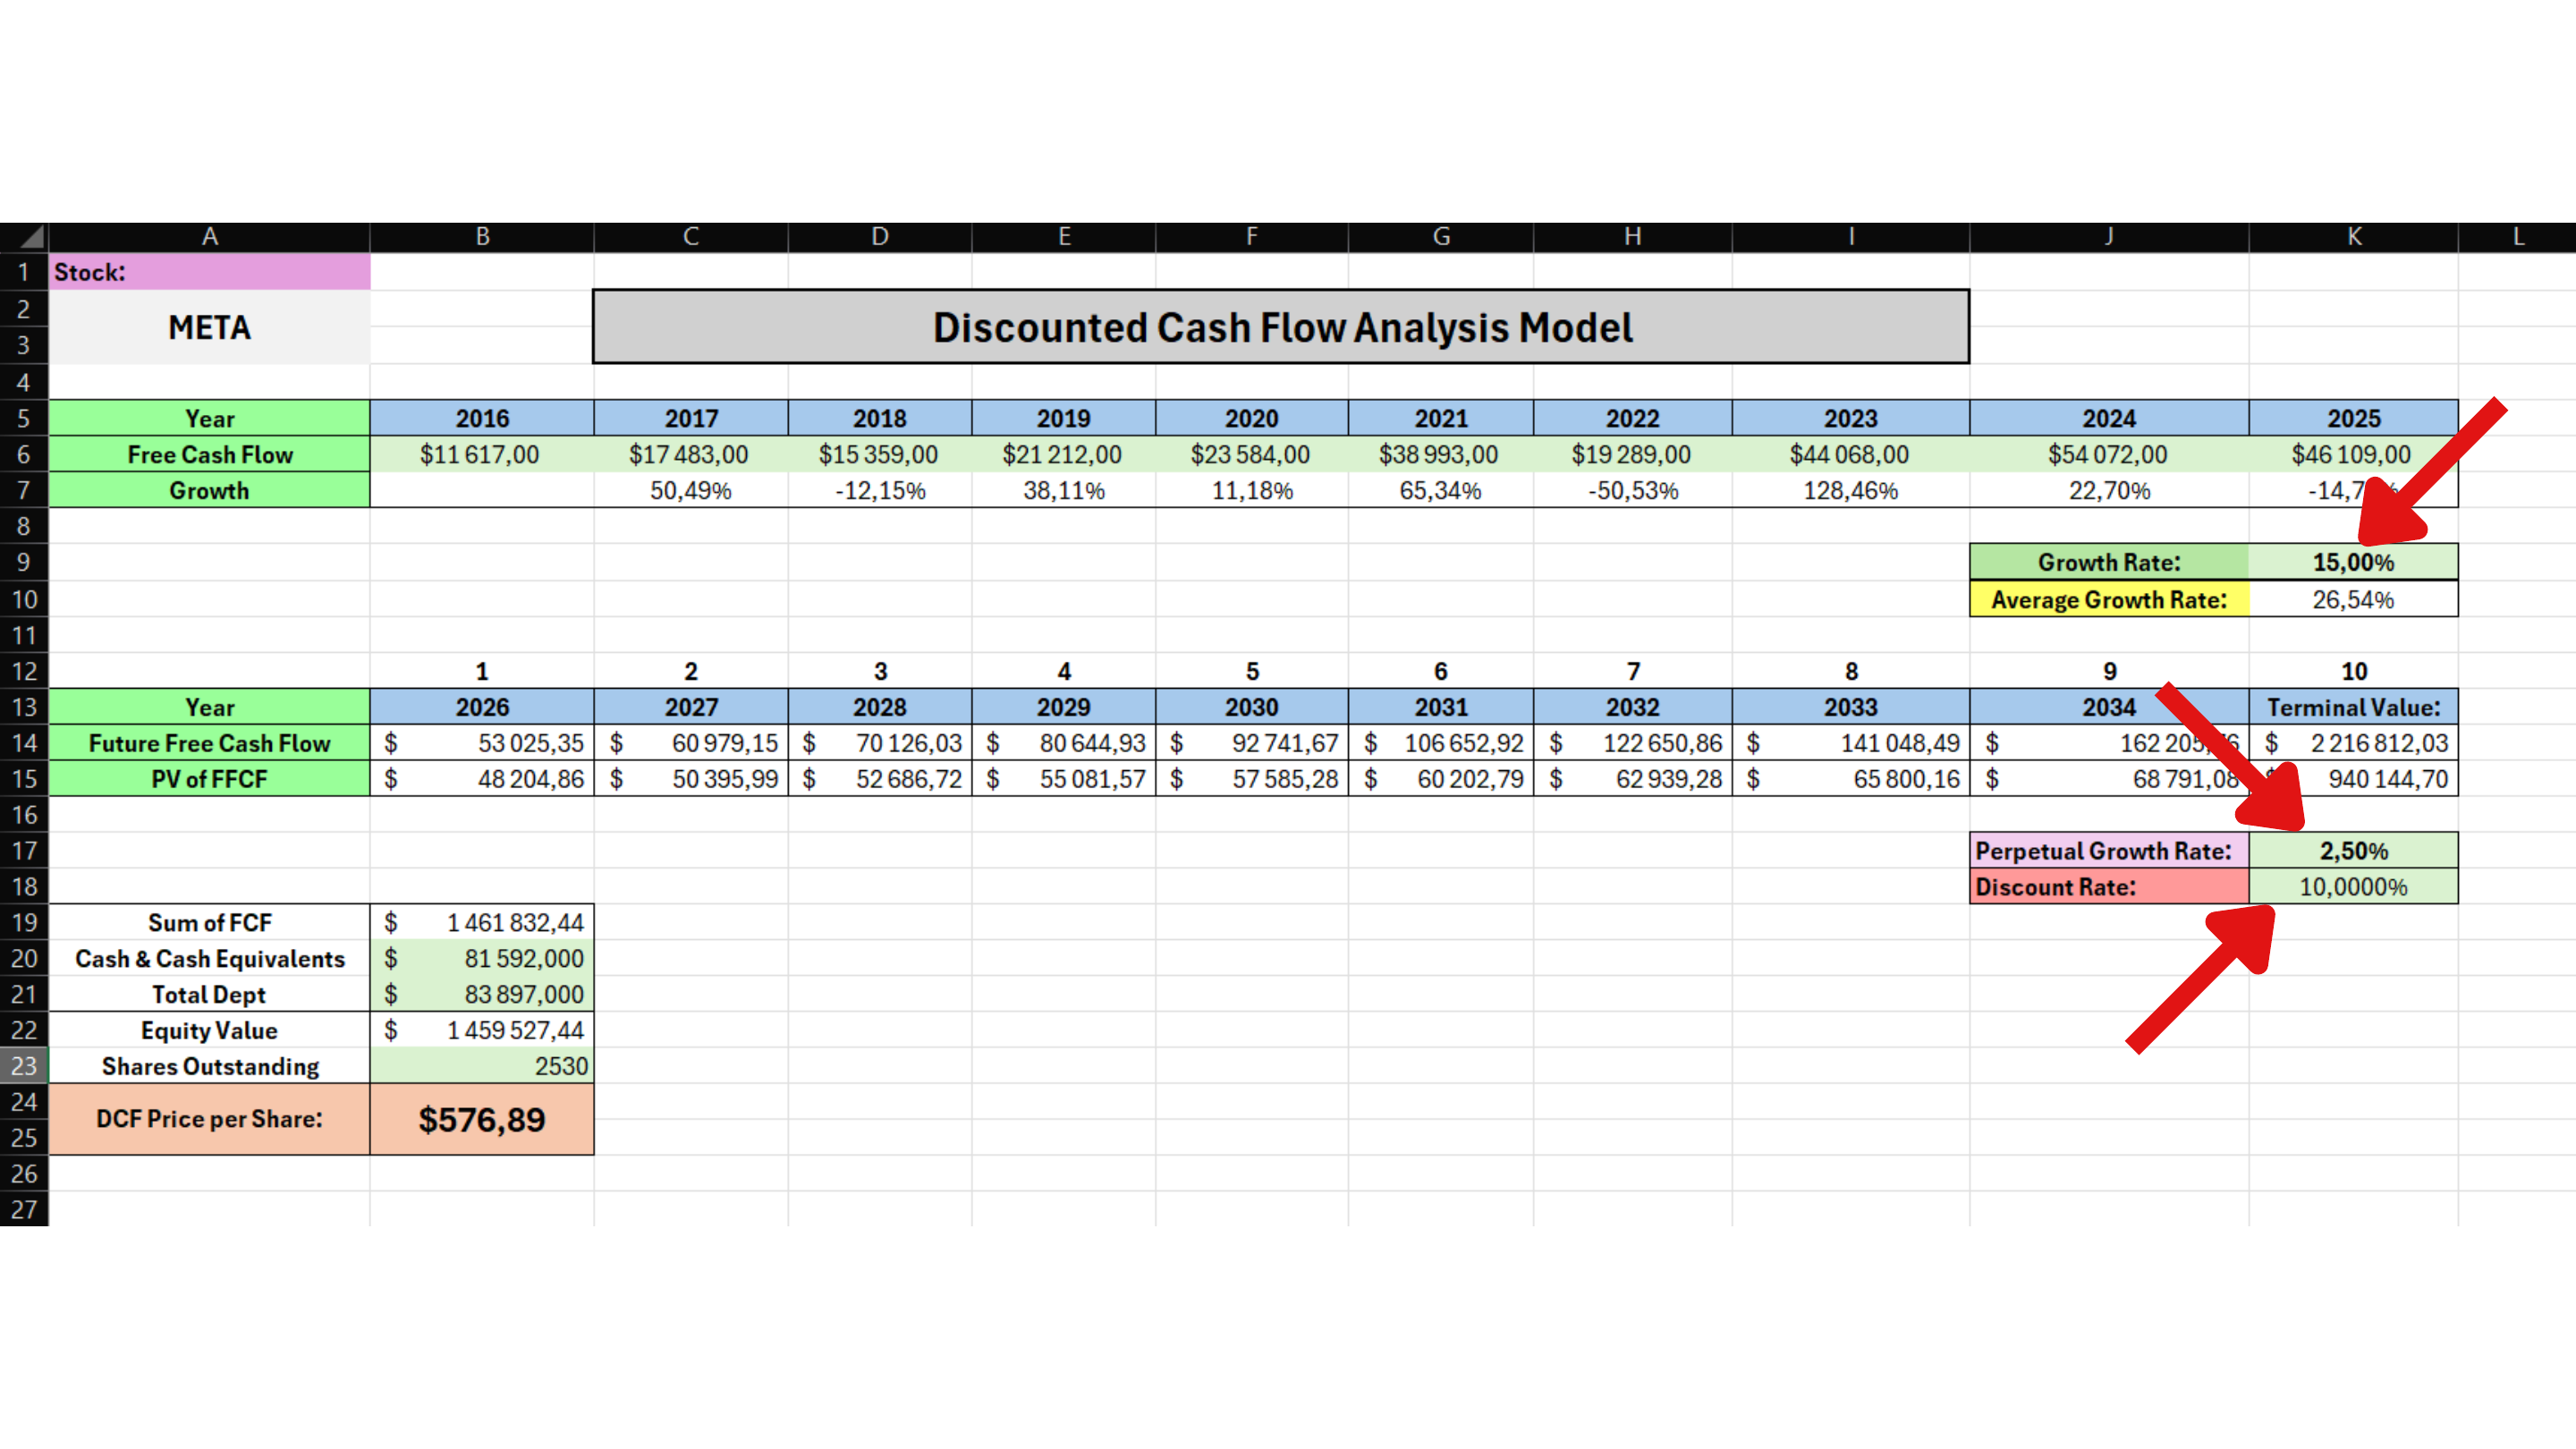Select the 'PV of FFCF' row label
Image resolution: width=2576 pixels, height=1449 pixels.
click(x=209, y=779)
